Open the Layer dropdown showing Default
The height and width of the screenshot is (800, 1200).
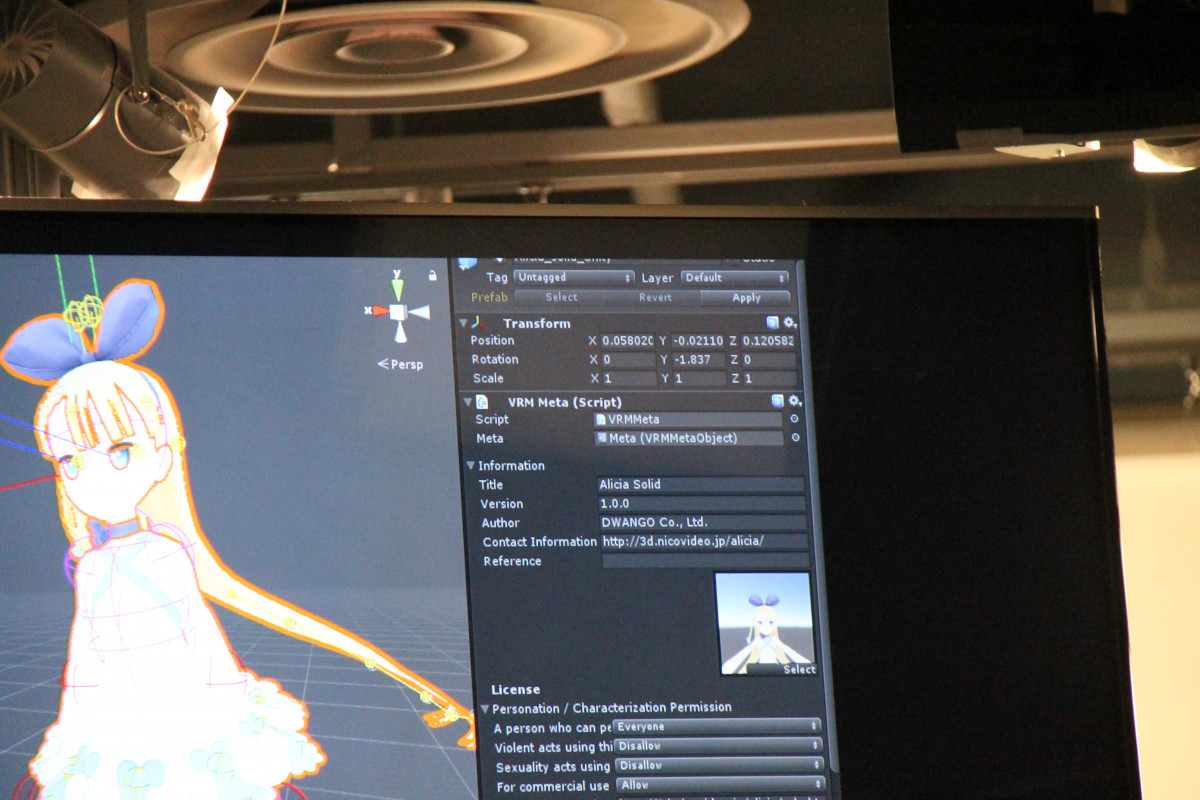(x=734, y=278)
